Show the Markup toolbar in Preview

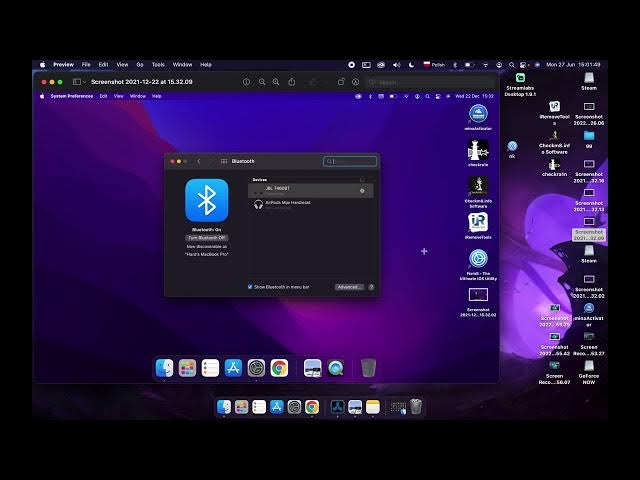pyautogui.click(x=356, y=82)
